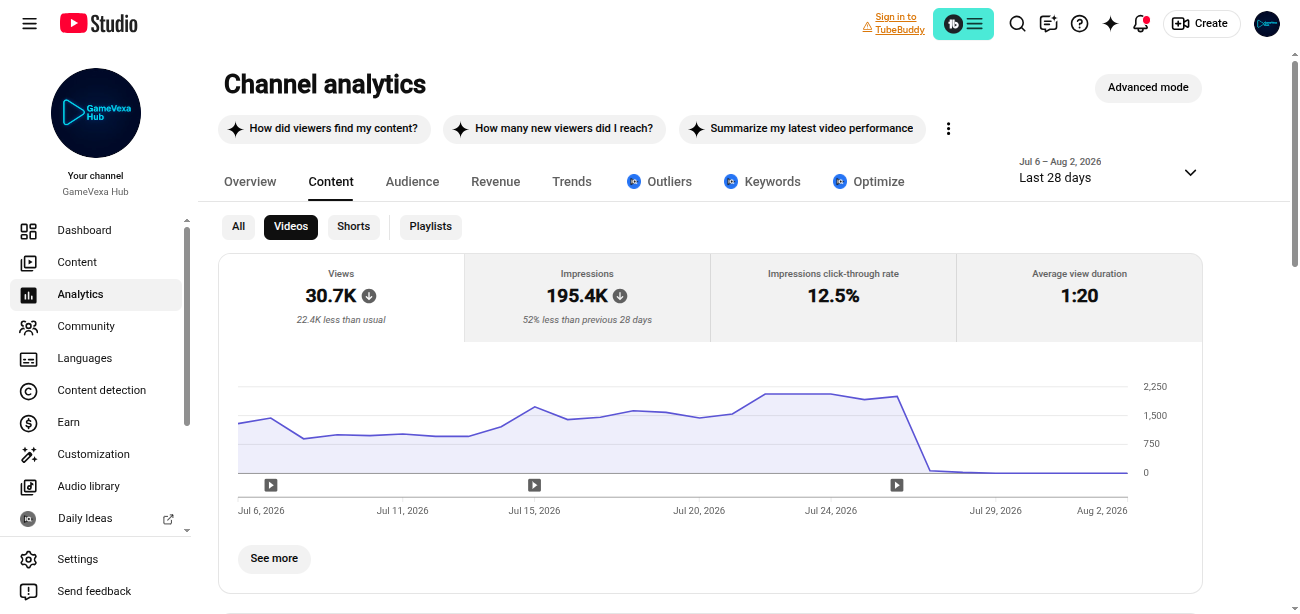Switch to the Trends tab

coord(572,182)
